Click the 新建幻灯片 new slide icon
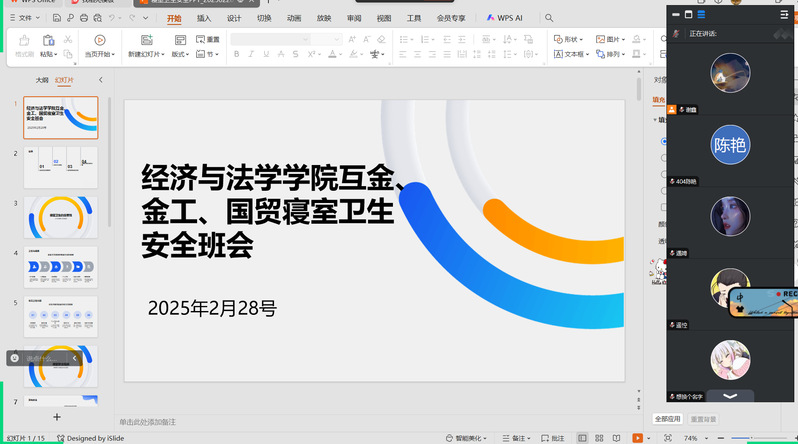Viewport: 798px width, 444px height. click(x=147, y=40)
